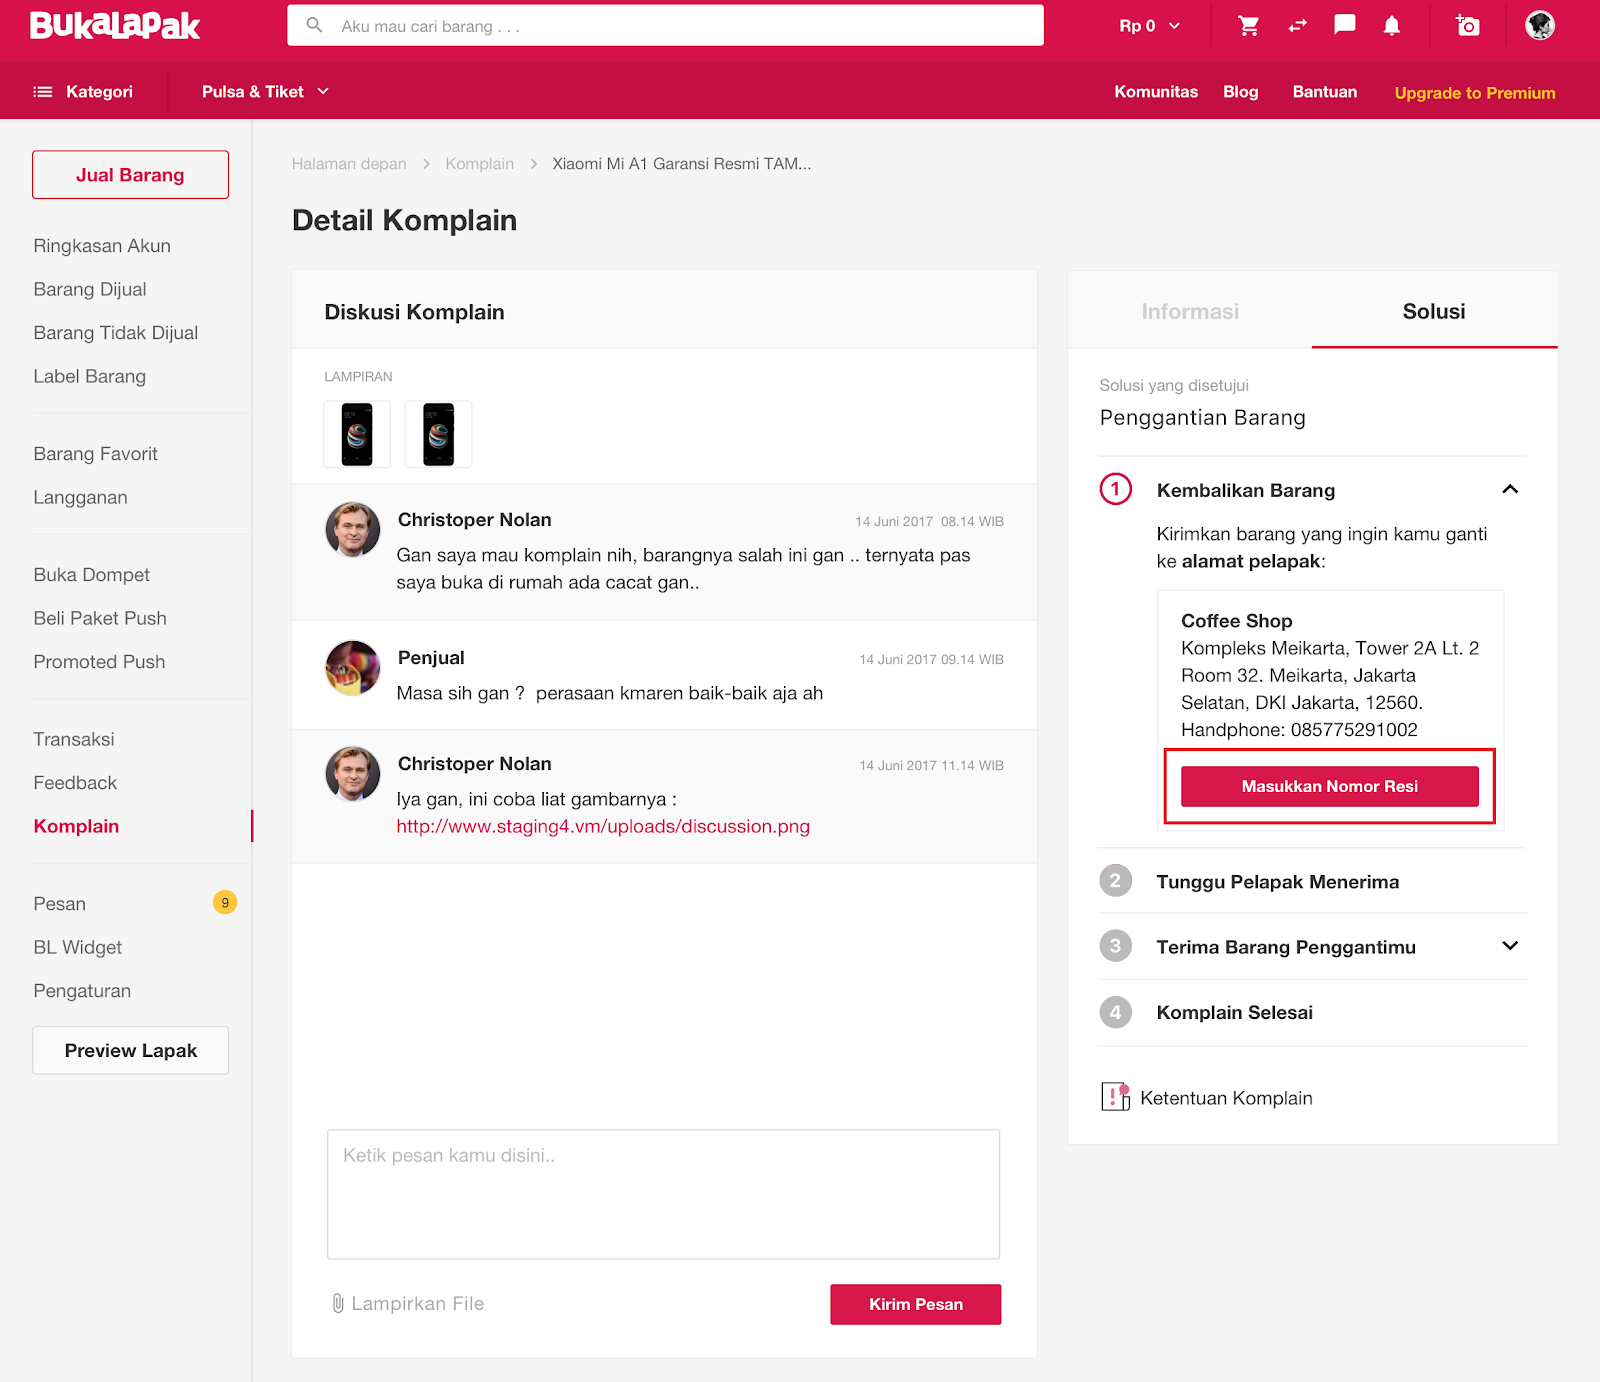Screen dimensions: 1600x1382
Task: Open Ringkasan Akun in sidebar
Action: (102, 246)
